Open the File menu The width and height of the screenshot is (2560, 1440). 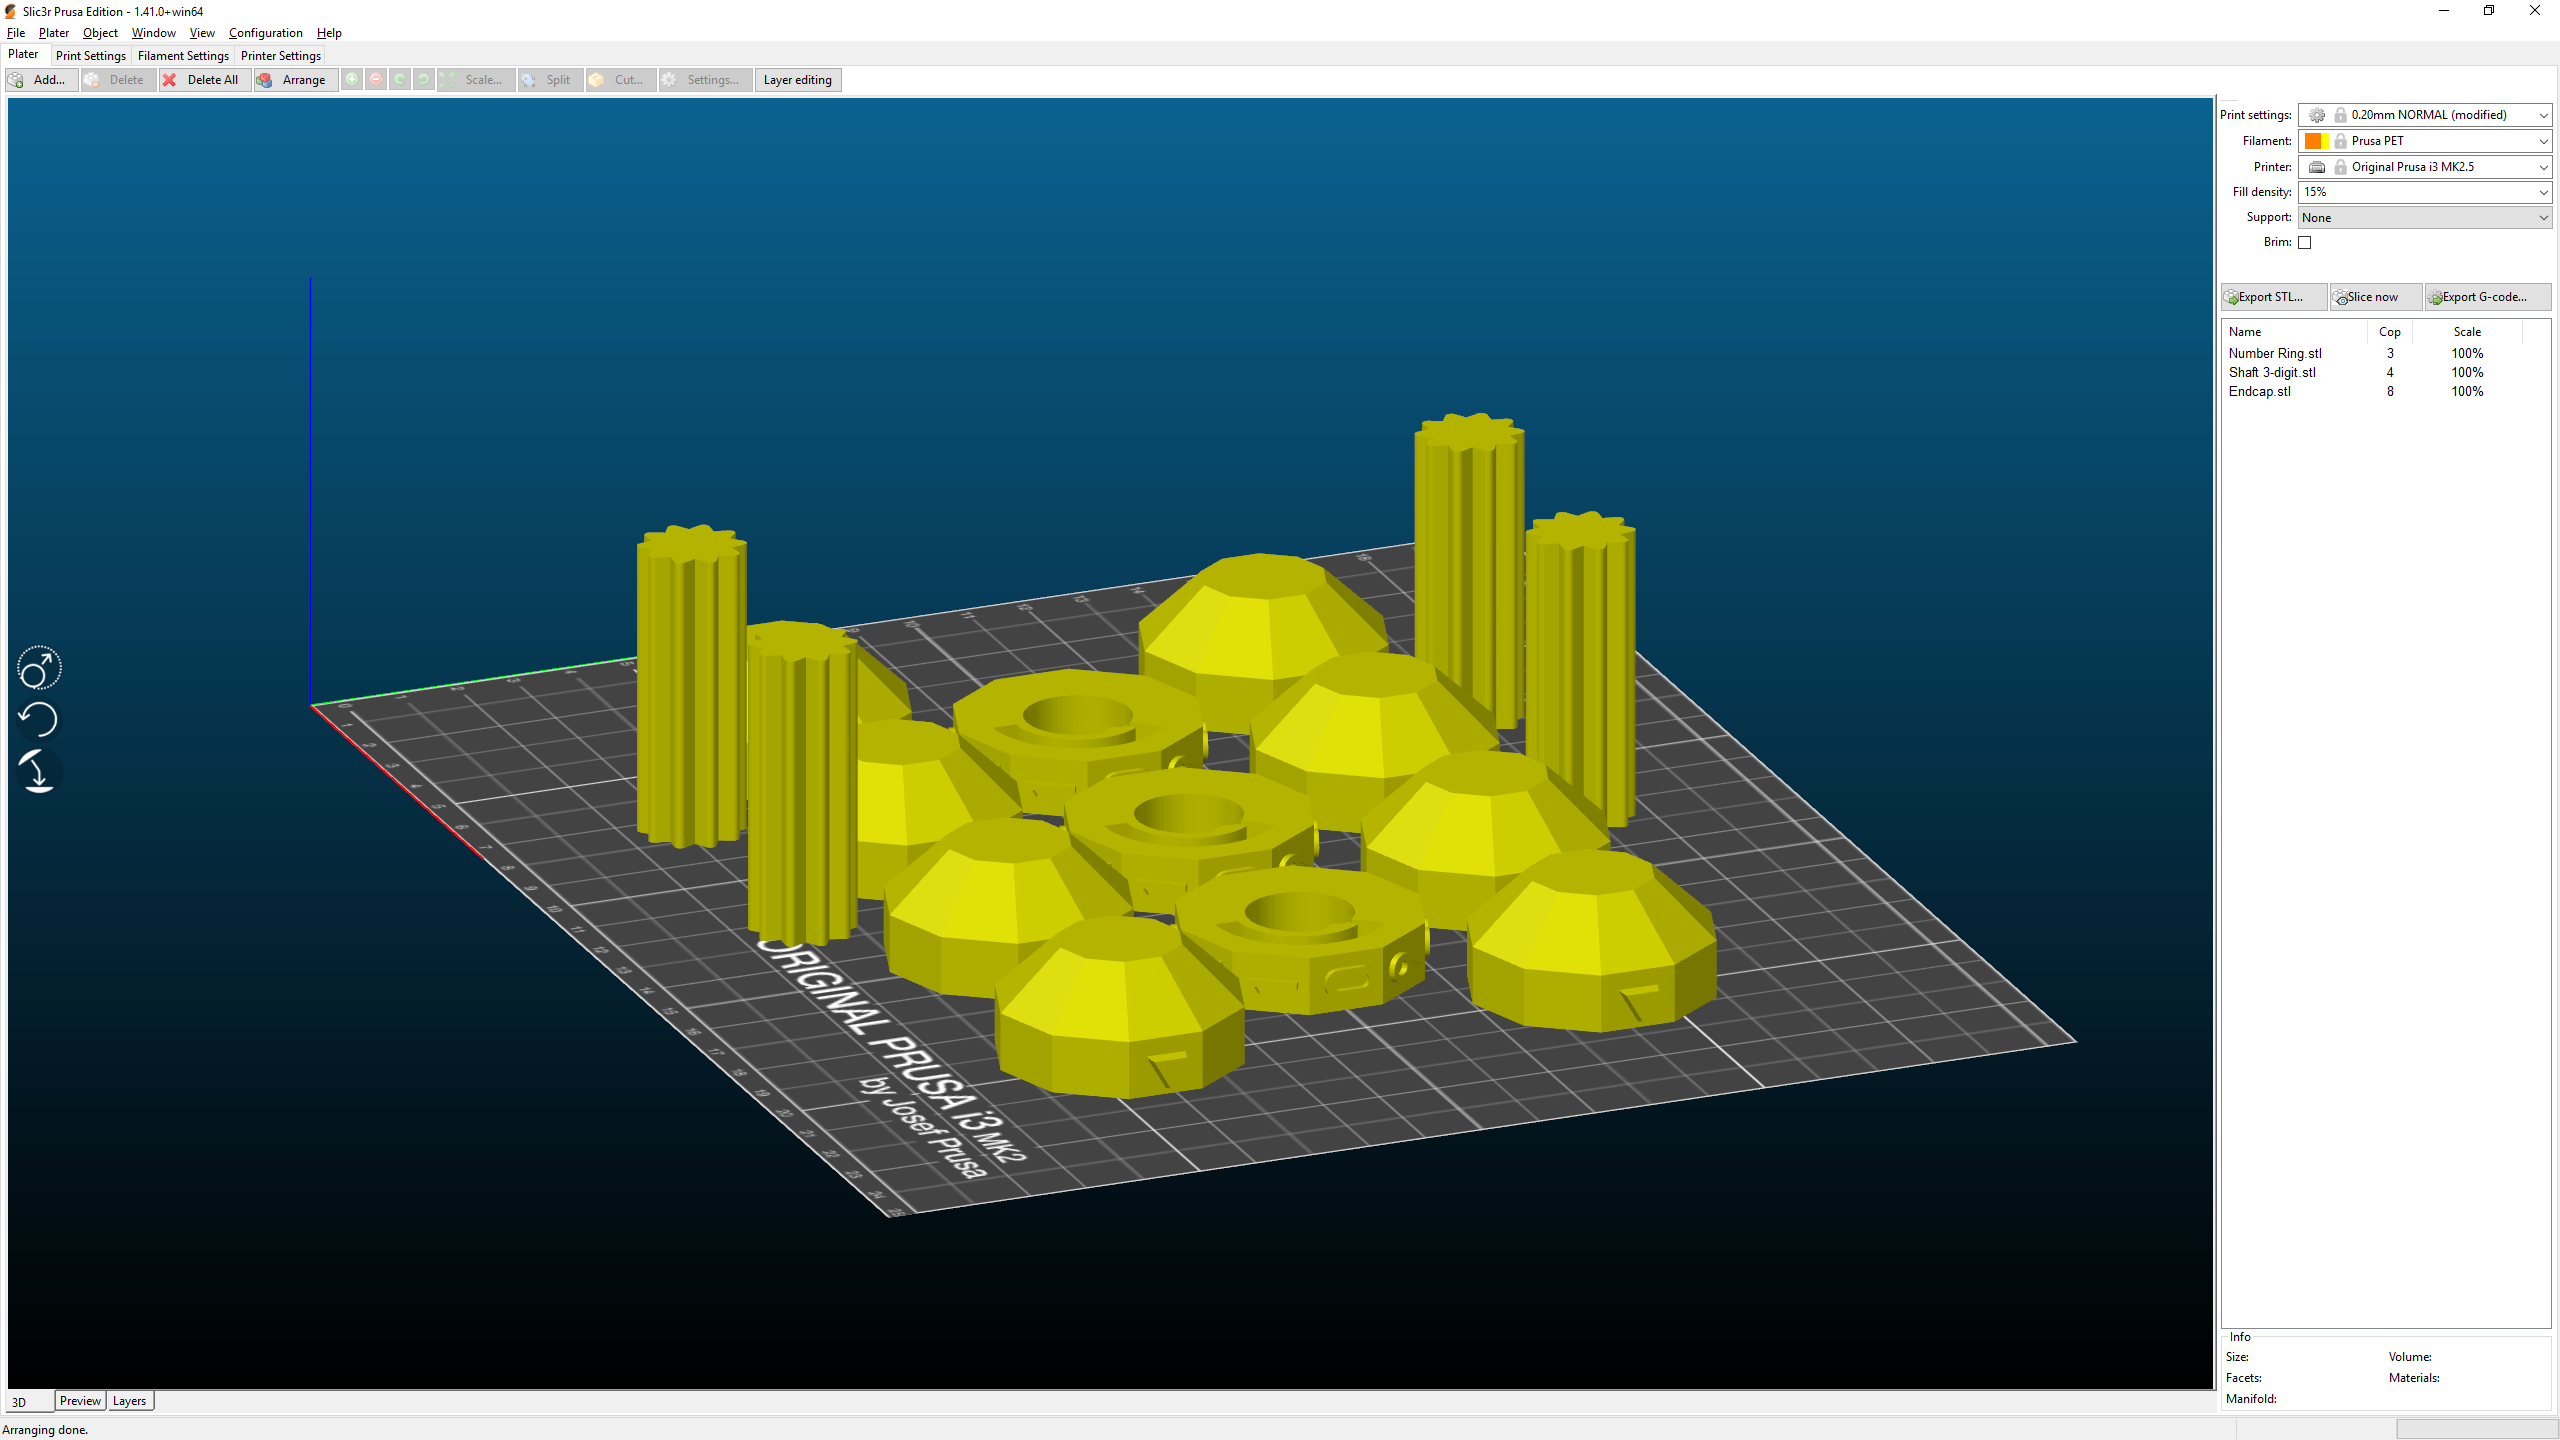[x=16, y=33]
